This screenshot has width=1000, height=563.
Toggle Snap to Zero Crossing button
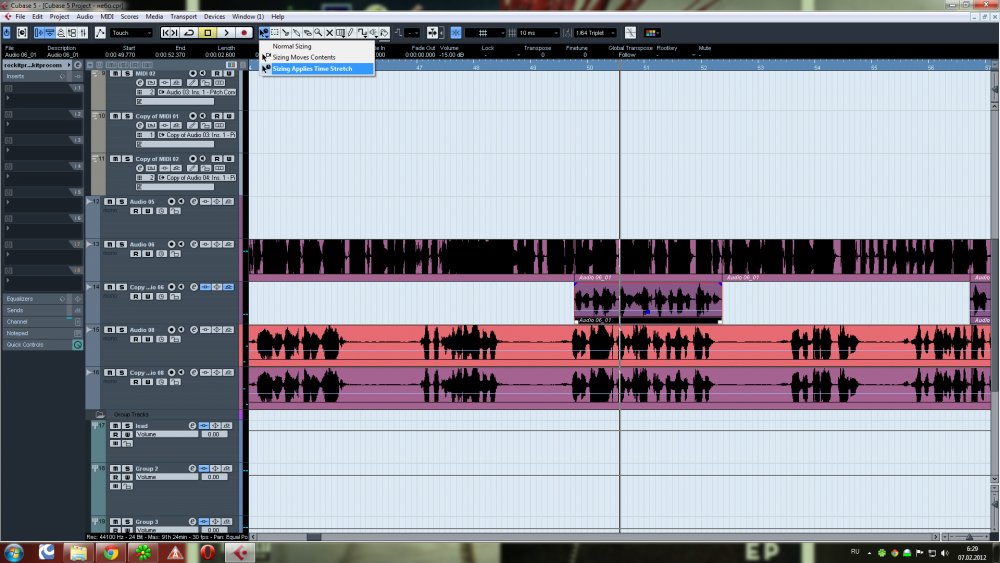(x=630, y=33)
